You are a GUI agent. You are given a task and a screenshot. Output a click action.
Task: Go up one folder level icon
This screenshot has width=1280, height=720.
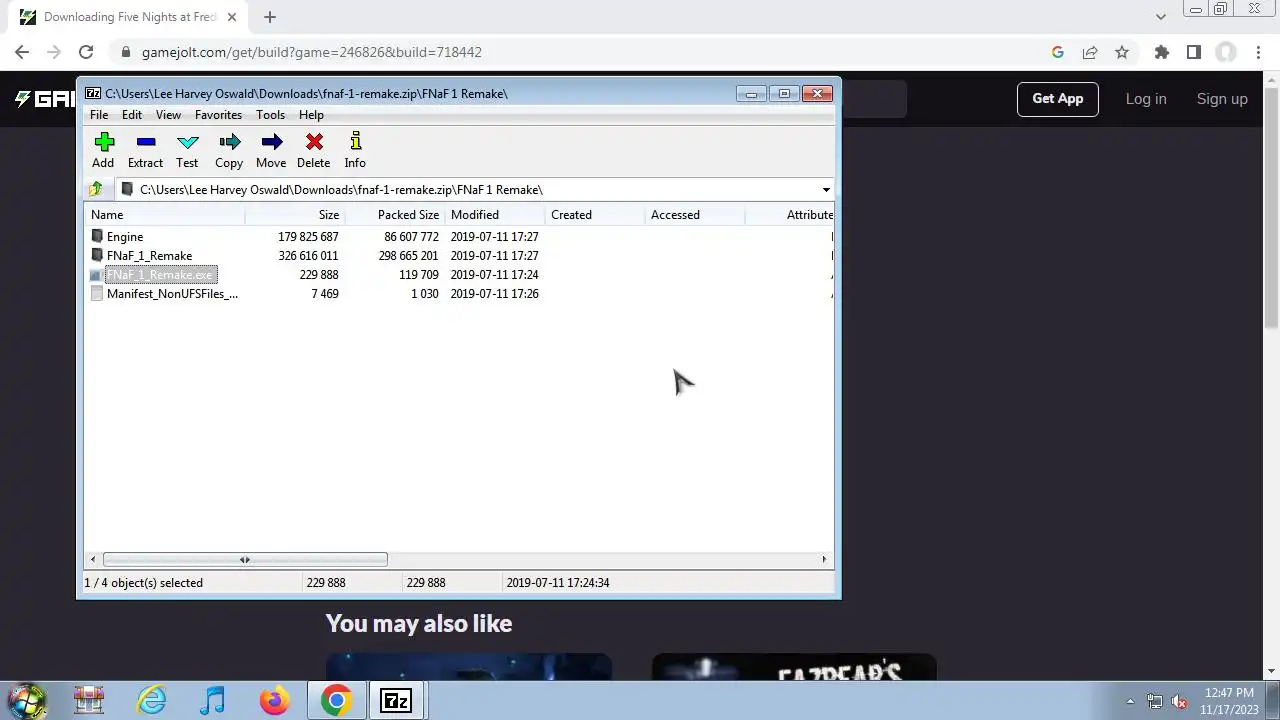coord(96,189)
